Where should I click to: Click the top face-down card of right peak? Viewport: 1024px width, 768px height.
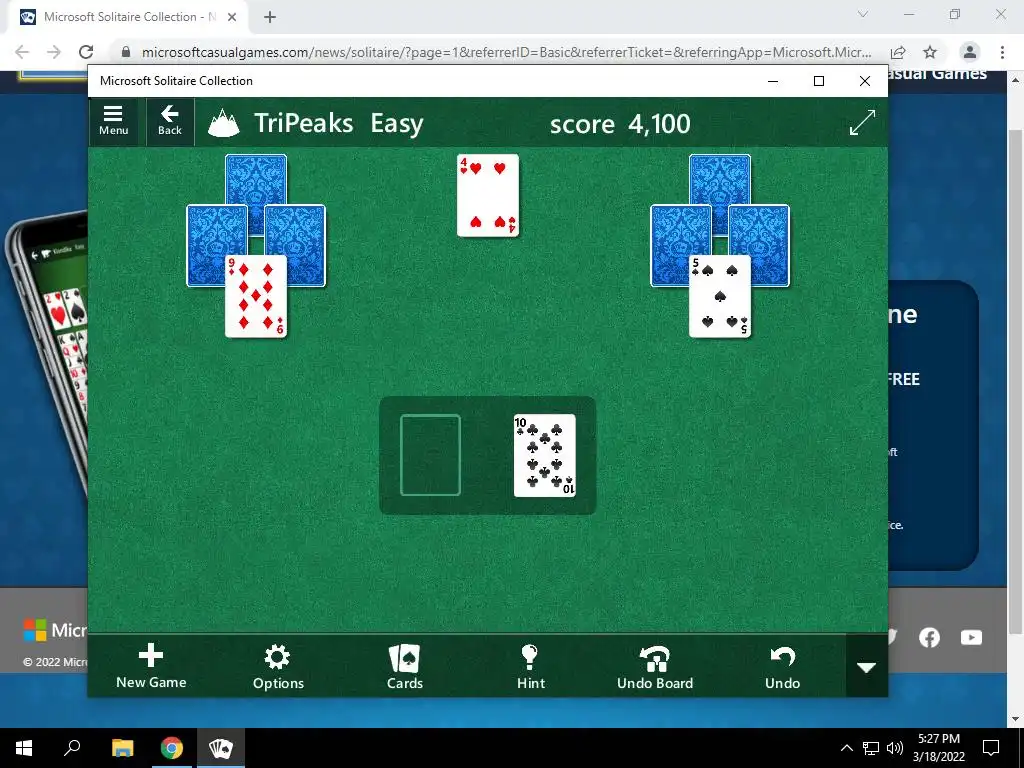click(x=720, y=179)
